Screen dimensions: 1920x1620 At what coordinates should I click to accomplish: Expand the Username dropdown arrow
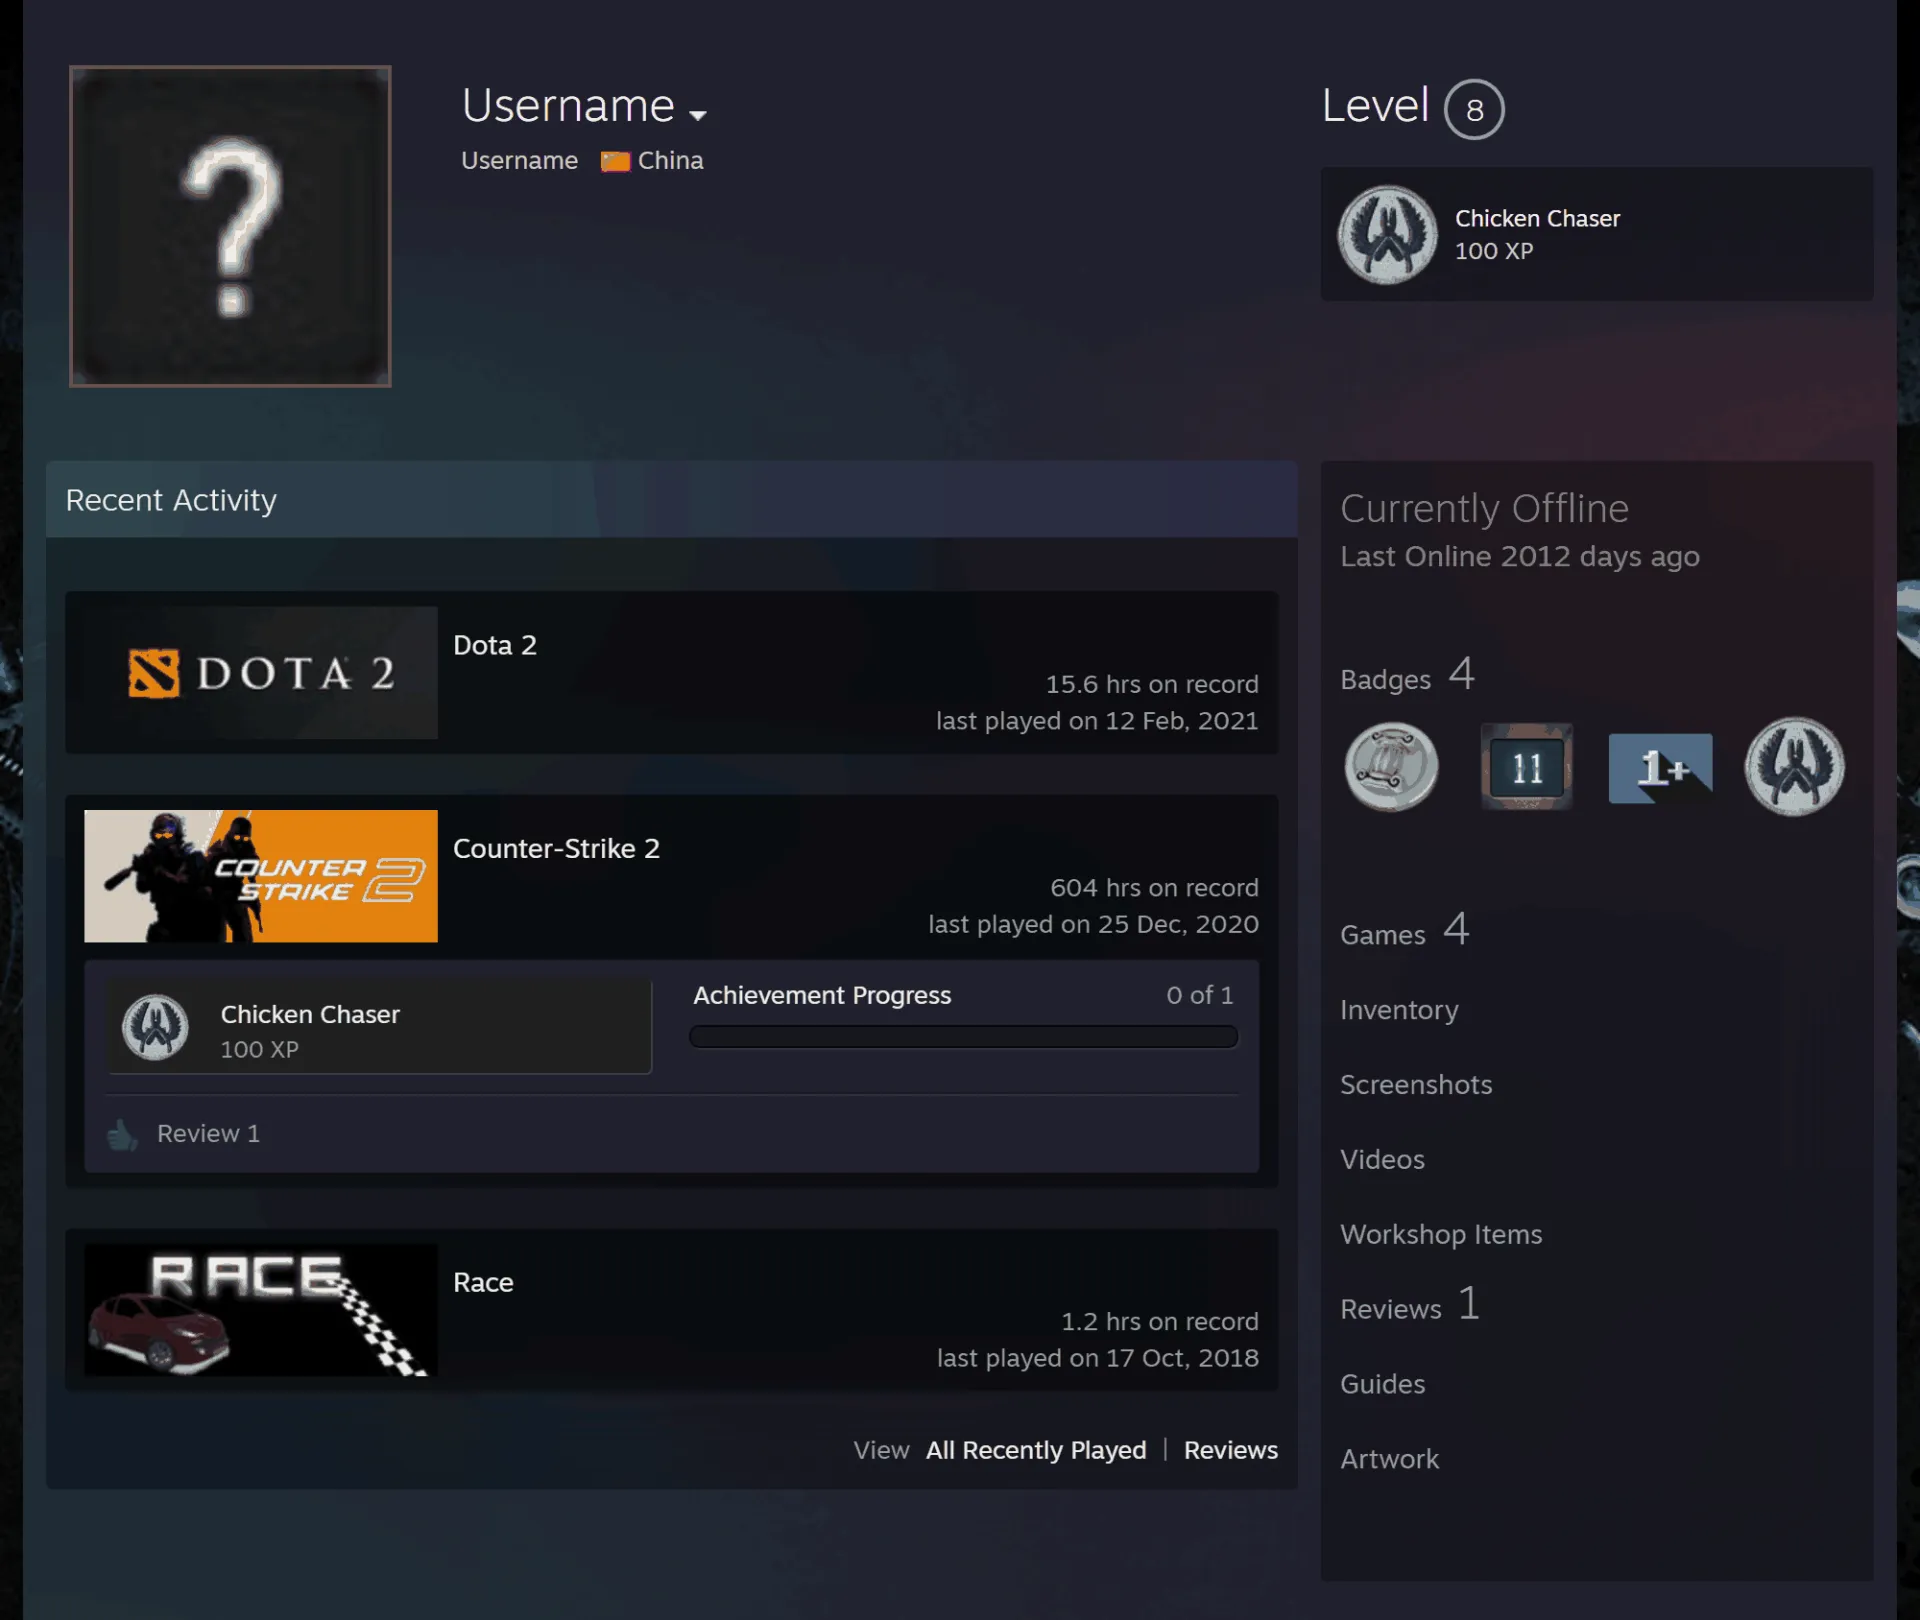[x=698, y=115]
